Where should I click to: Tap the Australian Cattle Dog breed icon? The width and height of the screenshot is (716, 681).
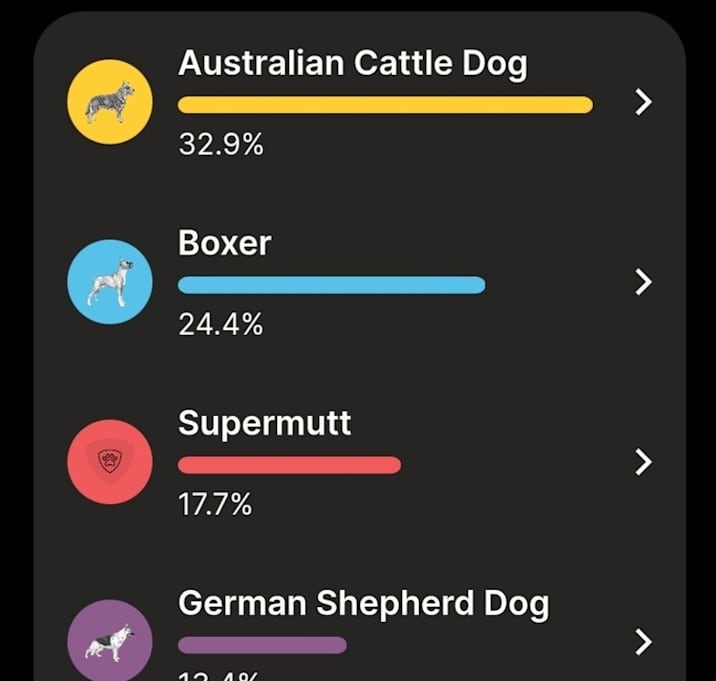110,102
